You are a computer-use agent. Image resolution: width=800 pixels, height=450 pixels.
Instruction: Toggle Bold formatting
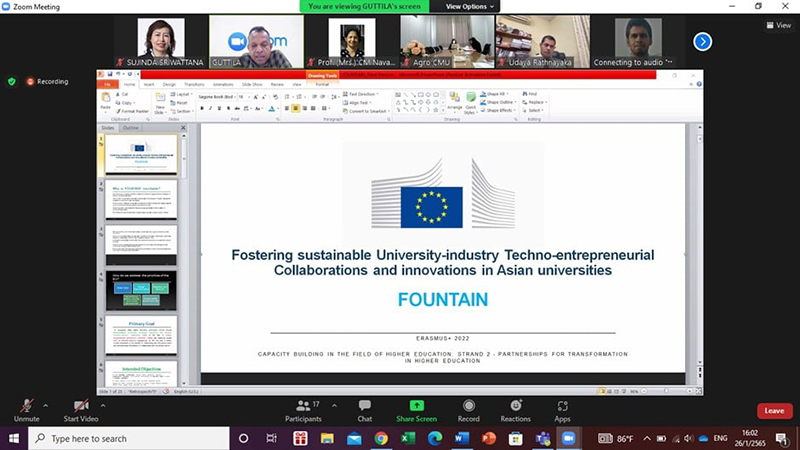point(202,108)
